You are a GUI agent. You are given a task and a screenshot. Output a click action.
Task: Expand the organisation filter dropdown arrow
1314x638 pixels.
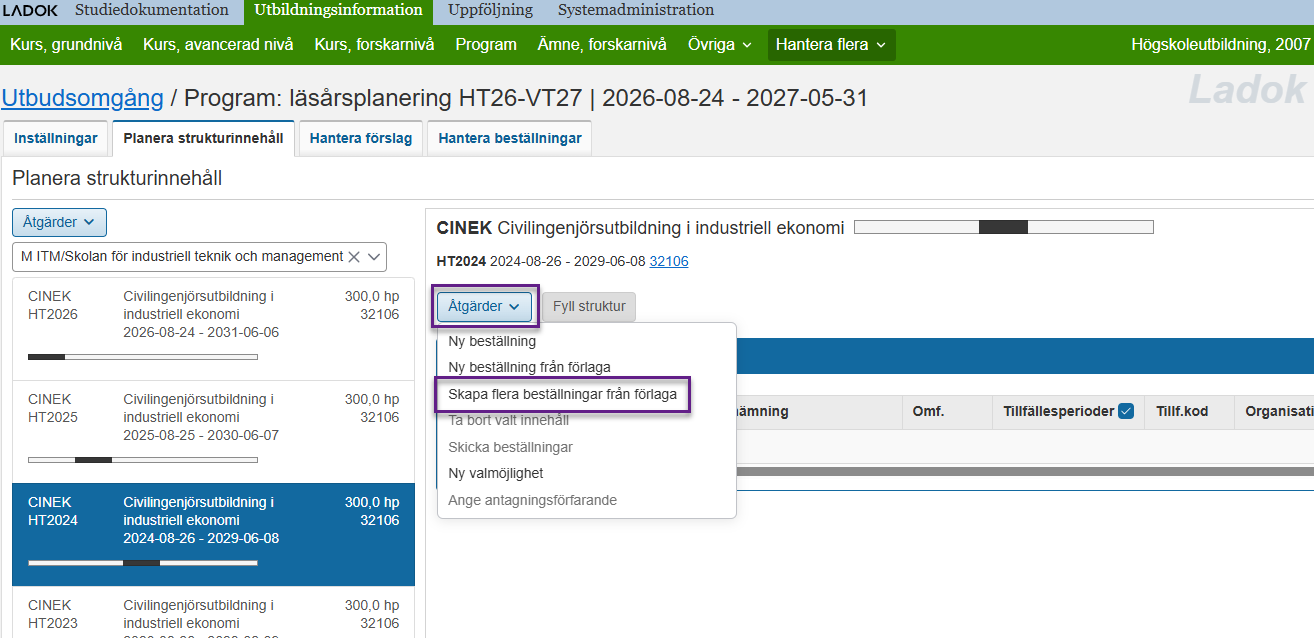click(374, 257)
